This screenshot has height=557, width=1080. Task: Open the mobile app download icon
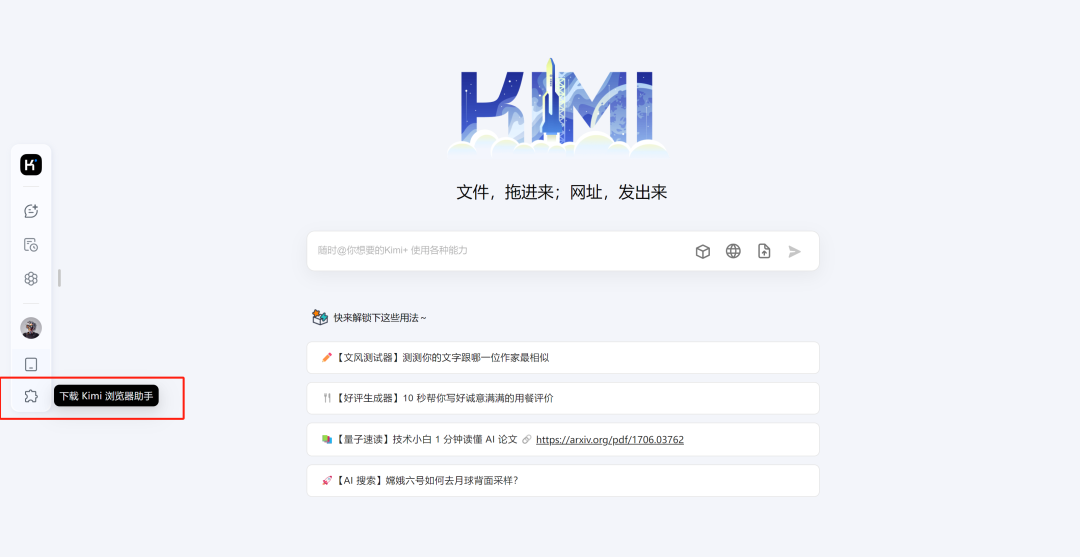coord(31,364)
